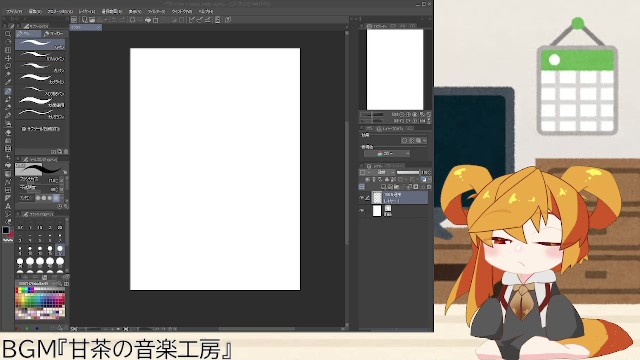Toggle Lock layer icon in Layer panel

[387, 180]
